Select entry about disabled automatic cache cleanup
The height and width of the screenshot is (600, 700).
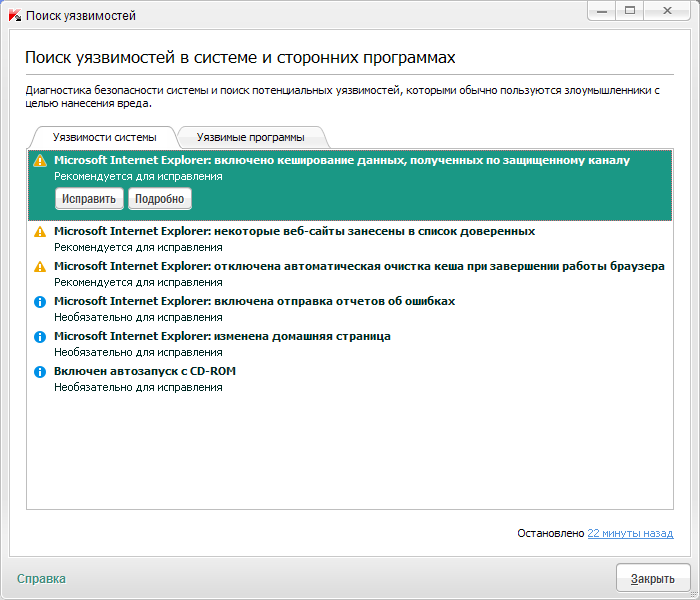350,274
